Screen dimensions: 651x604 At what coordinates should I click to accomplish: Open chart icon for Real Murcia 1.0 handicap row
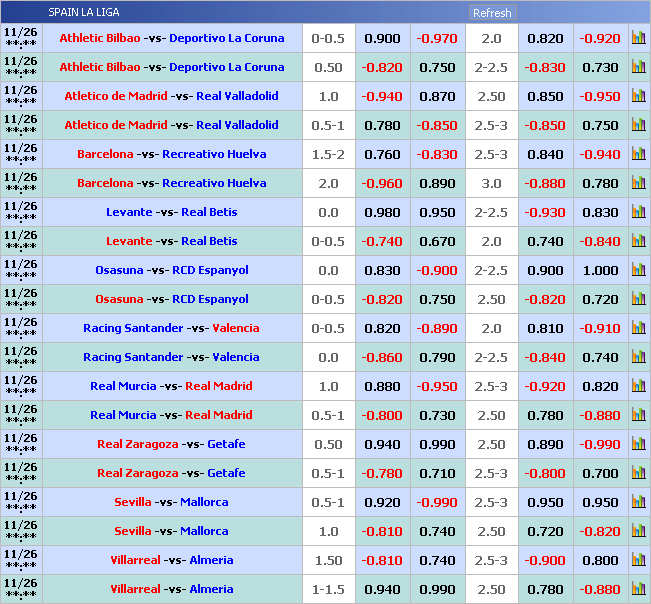coord(638,386)
